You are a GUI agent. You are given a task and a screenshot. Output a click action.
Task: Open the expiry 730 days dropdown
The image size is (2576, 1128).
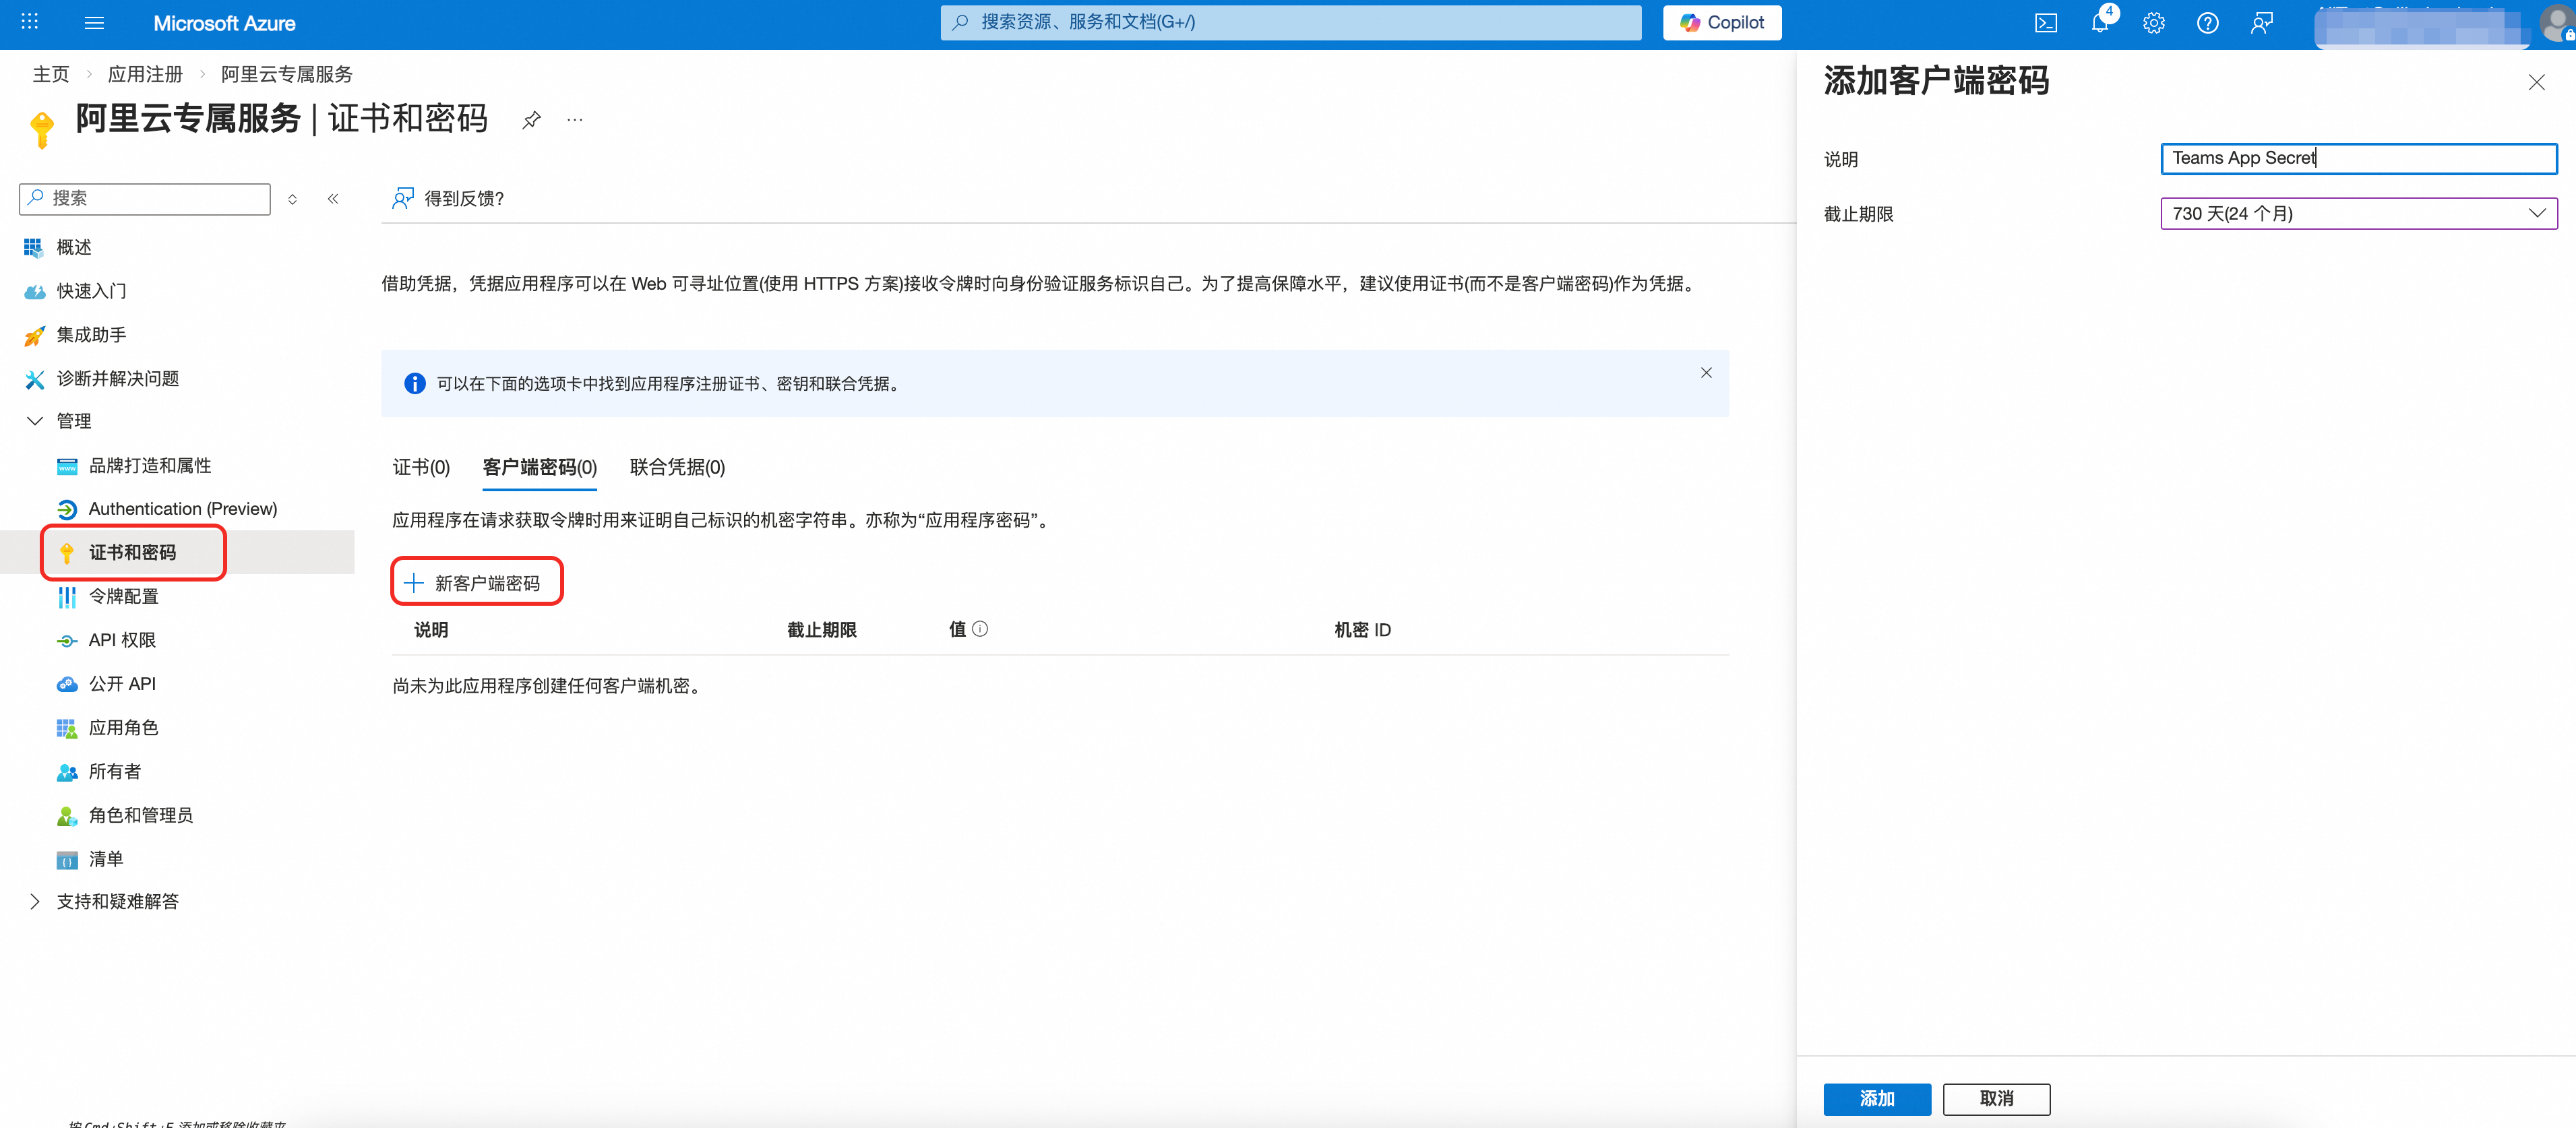(2358, 213)
